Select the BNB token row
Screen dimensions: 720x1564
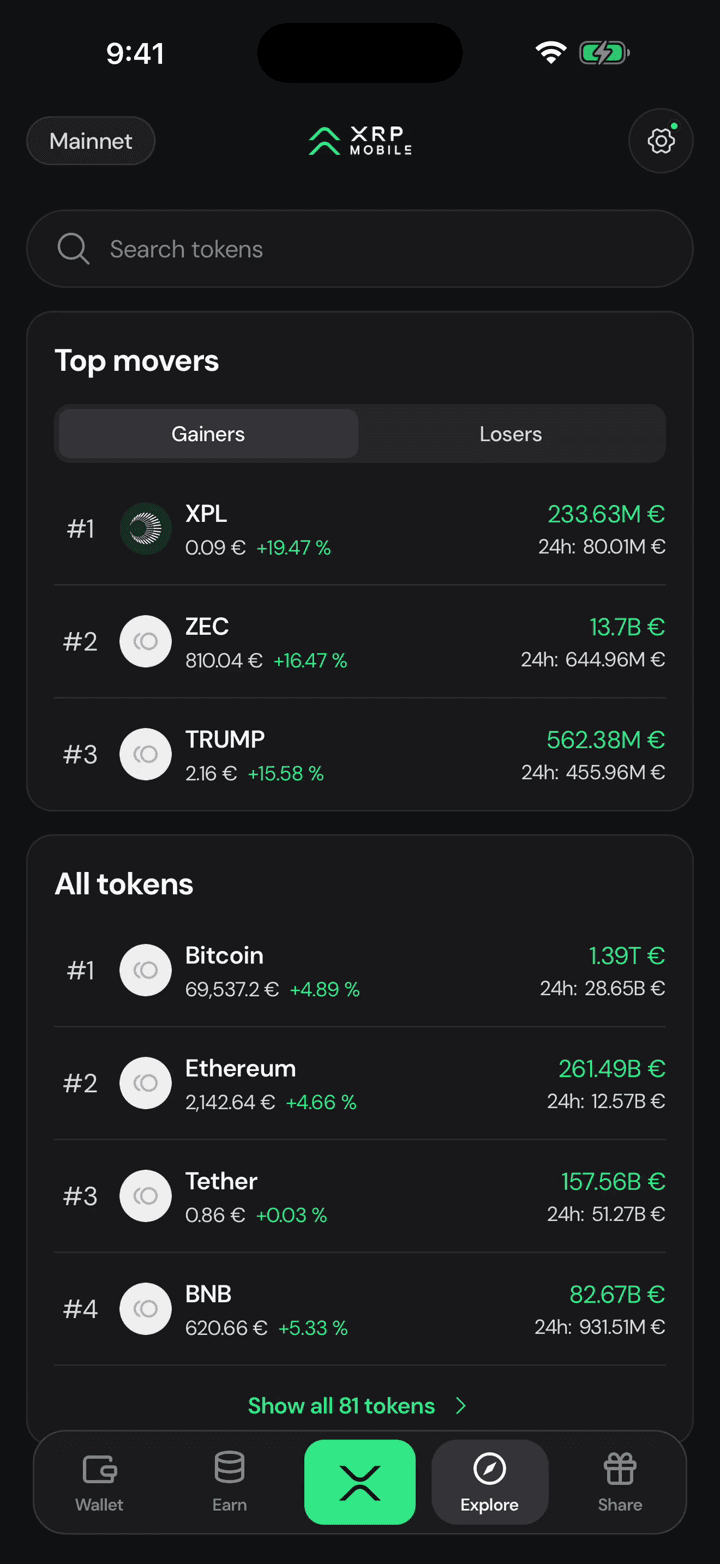pyautogui.click(x=360, y=1310)
